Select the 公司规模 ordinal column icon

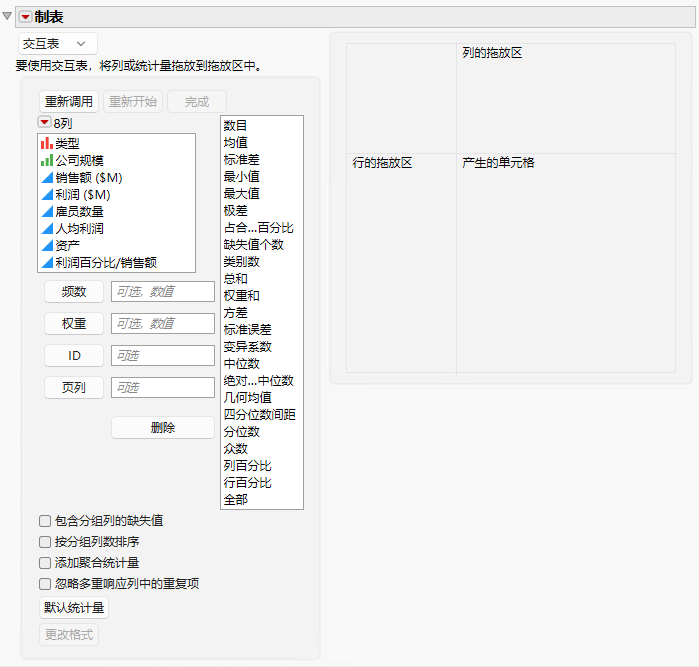(47, 160)
